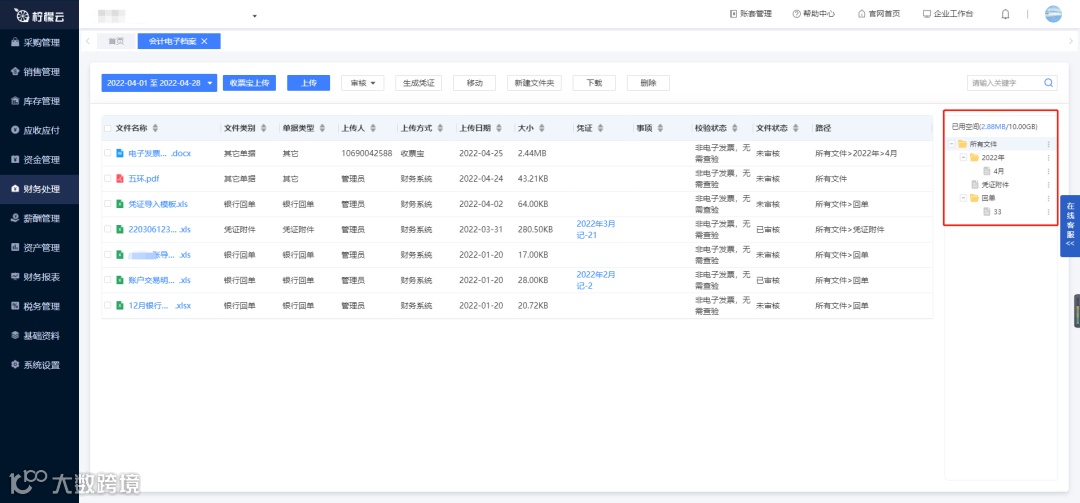Viewport: 1080px width, 503px height.
Task: Open voucher link 2022年2月 记-2
Action: pyautogui.click(x=596, y=280)
